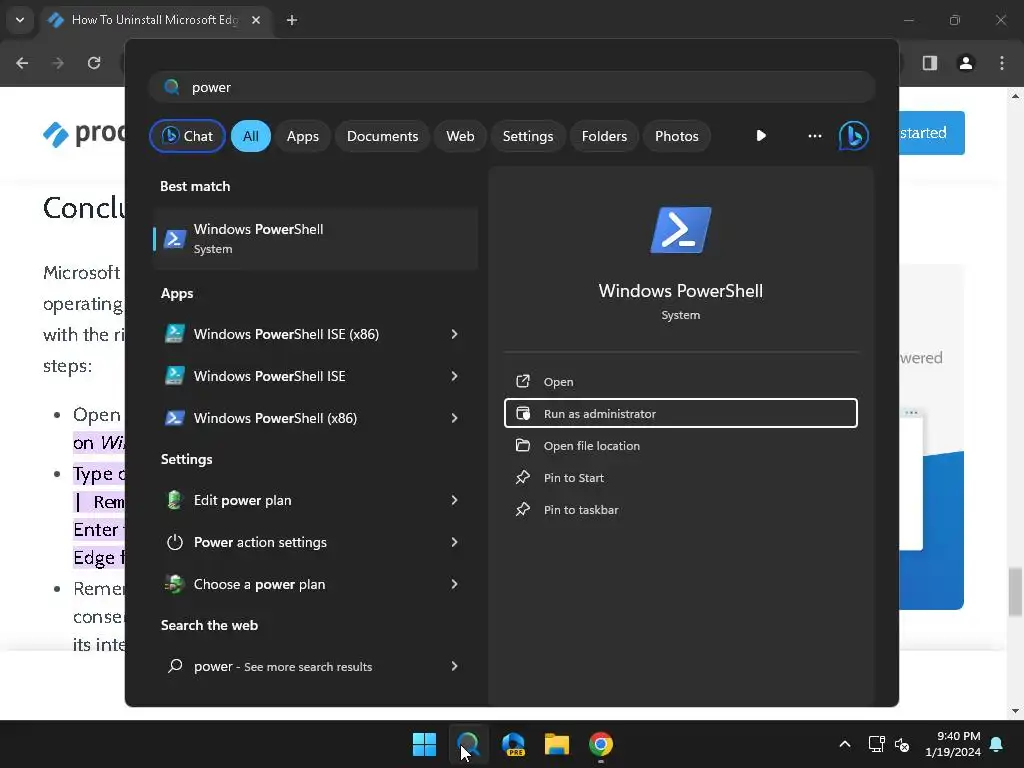The height and width of the screenshot is (768, 1024).
Task: Click the large Windows PowerShell logo in preview
Action: 680,230
